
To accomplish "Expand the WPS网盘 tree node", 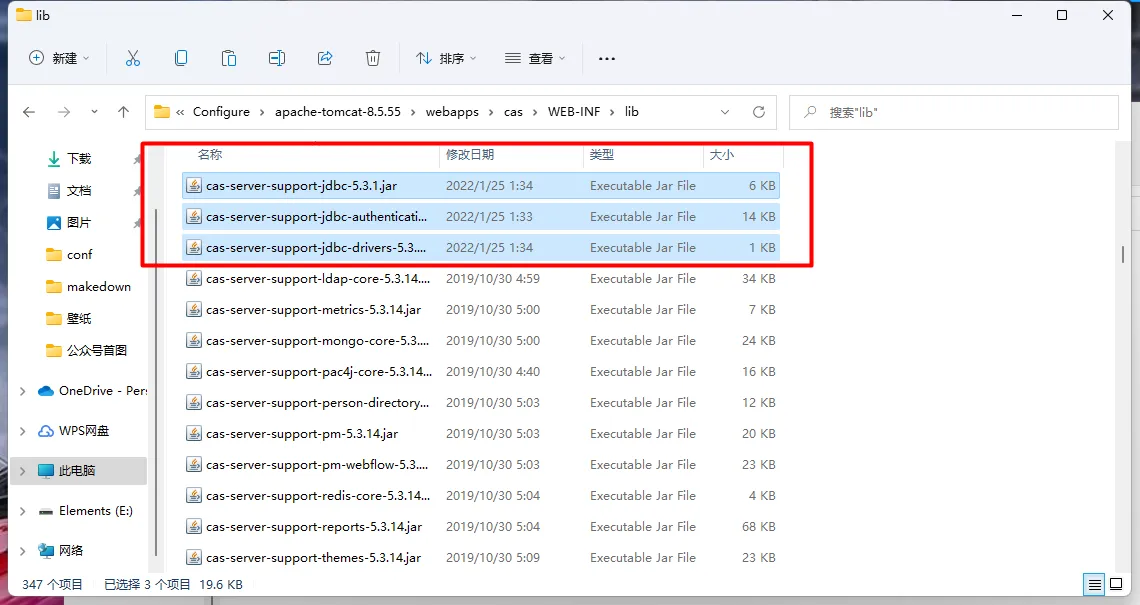I will point(23,431).
